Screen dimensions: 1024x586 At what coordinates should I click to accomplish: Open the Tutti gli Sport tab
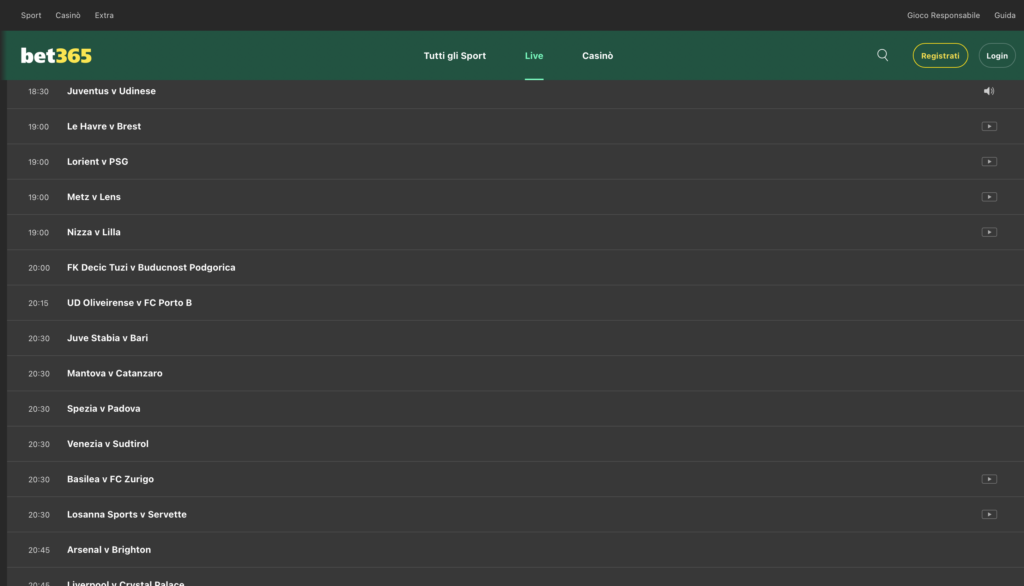455,56
